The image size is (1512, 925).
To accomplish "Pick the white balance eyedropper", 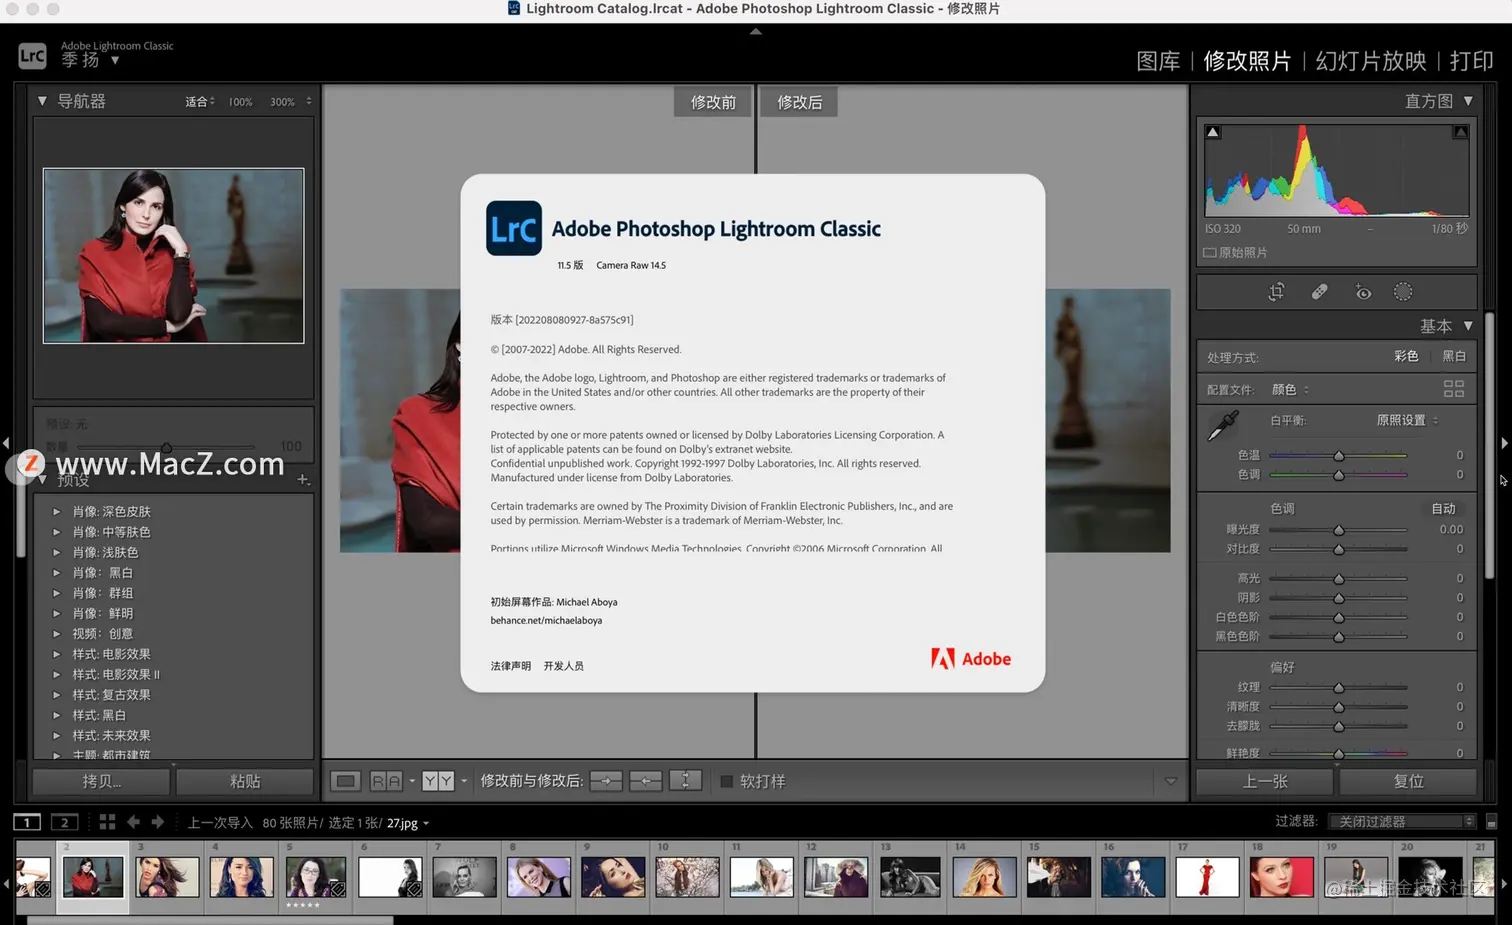I will (1223, 425).
